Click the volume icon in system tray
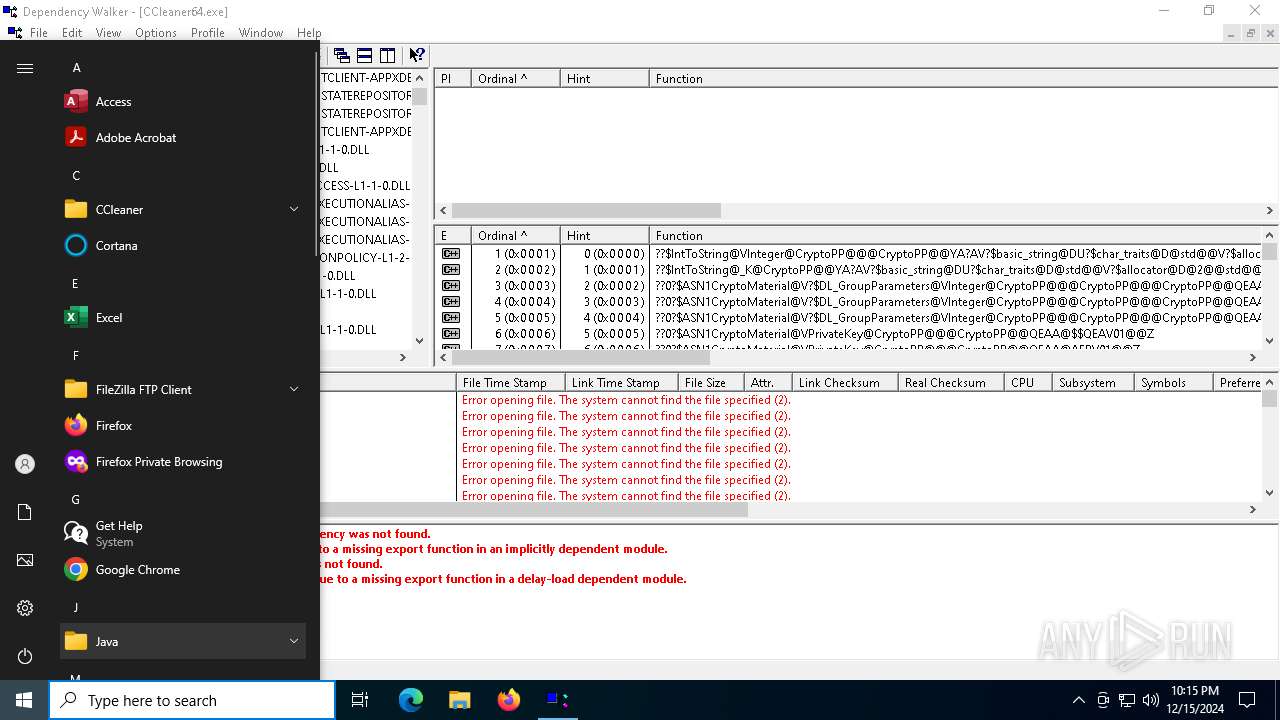1280x720 pixels. point(1151,700)
